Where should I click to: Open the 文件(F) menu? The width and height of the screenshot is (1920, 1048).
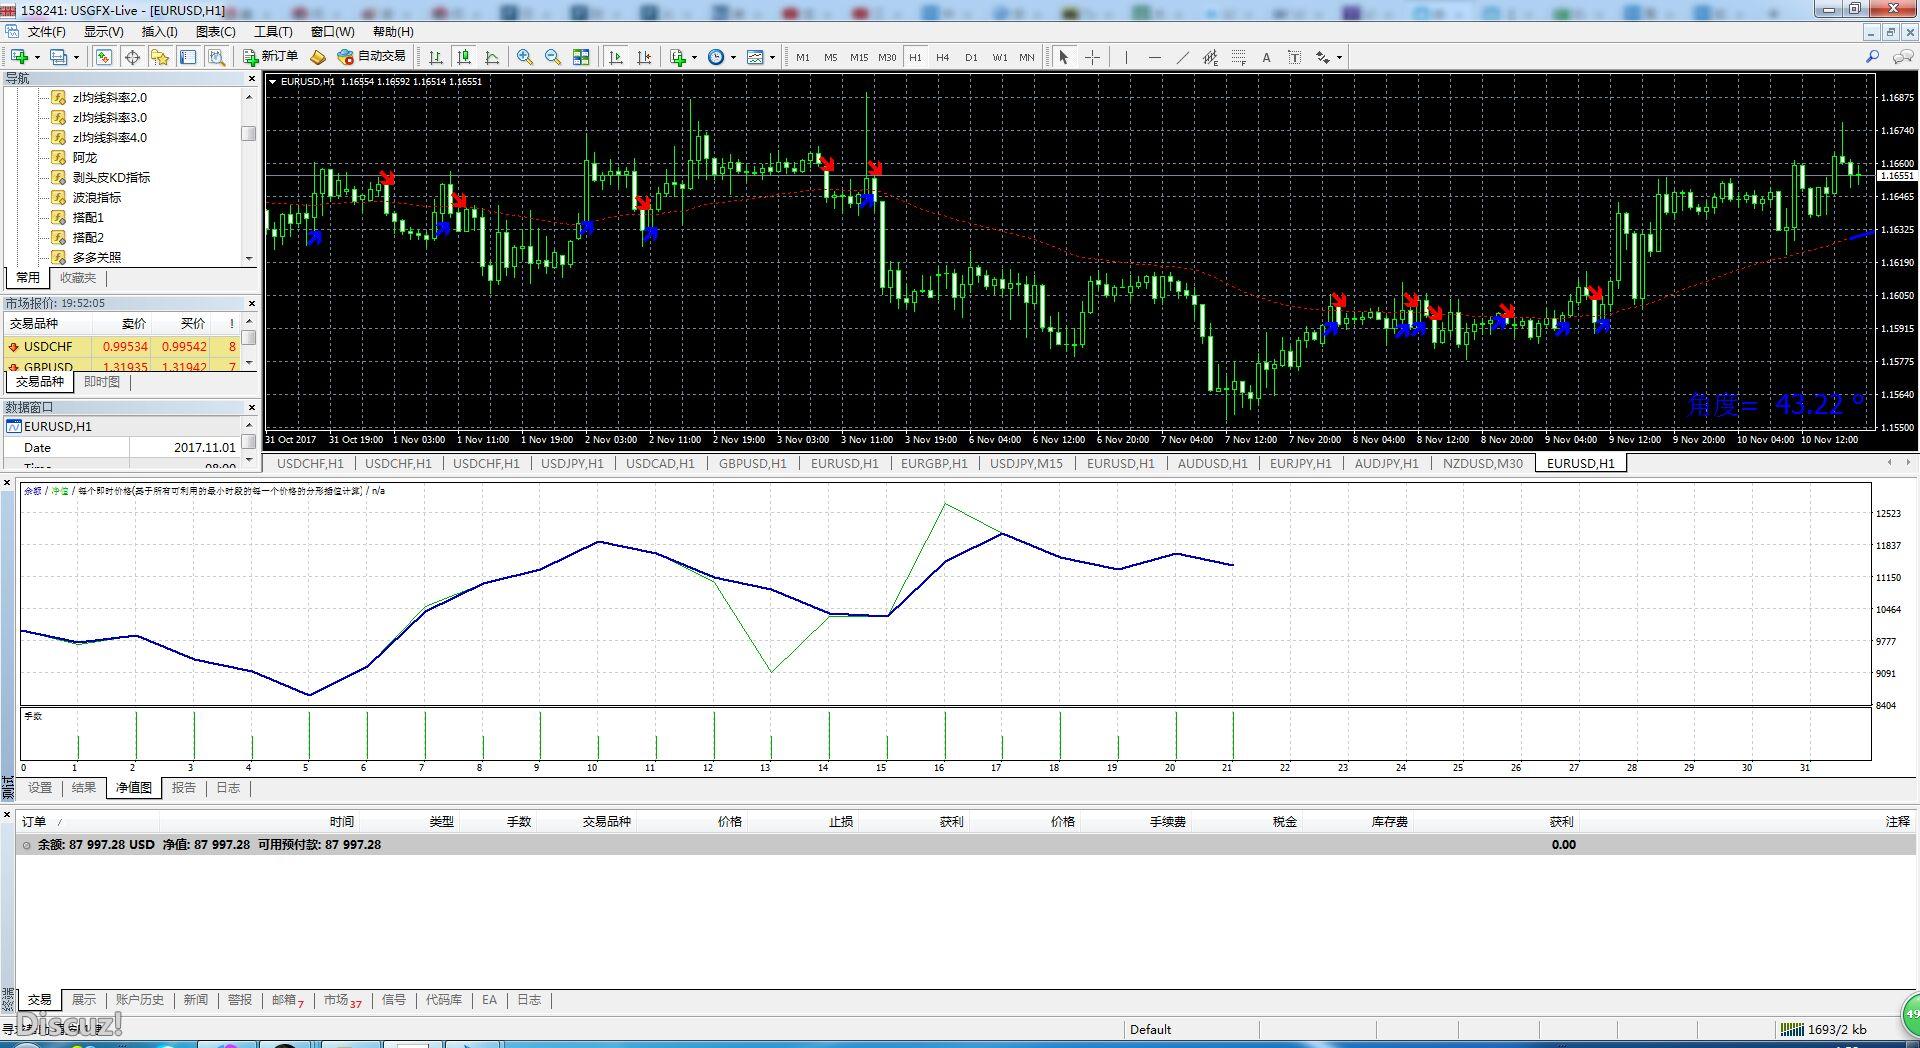(x=46, y=32)
